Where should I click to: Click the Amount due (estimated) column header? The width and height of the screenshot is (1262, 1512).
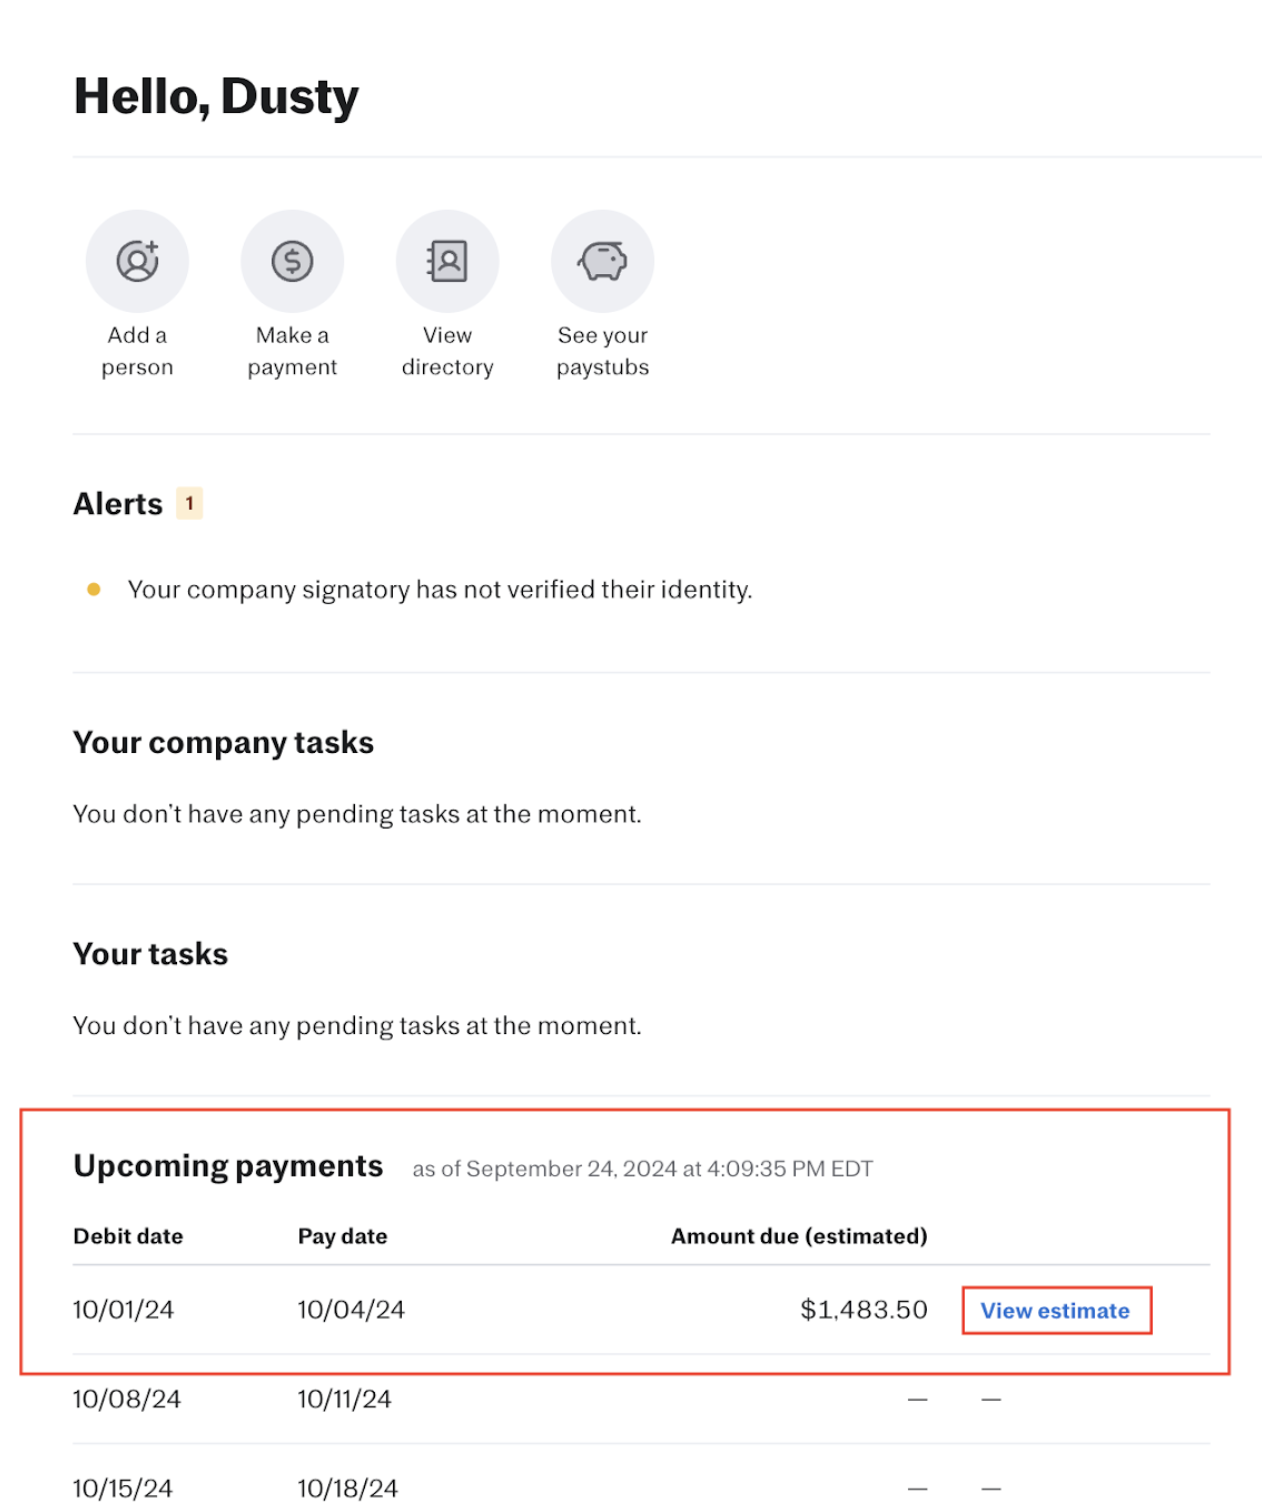(798, 1236)
